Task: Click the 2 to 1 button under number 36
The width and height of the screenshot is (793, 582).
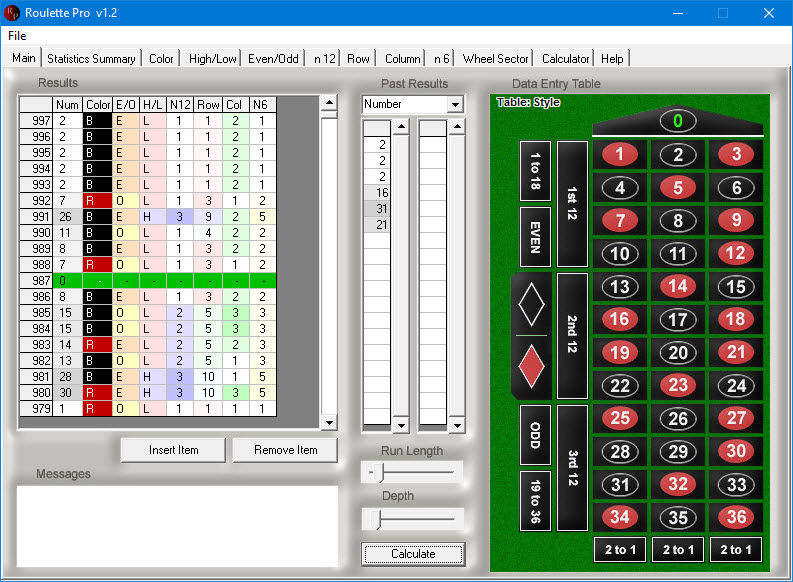Action: [x=736, y=549]
